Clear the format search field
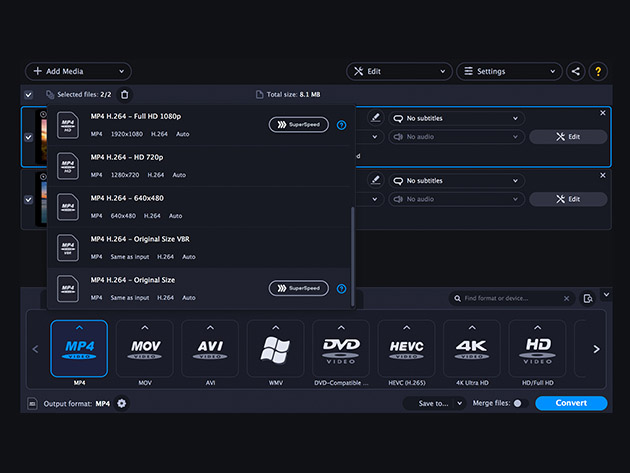The image size is (630, 473). pyautogui.click(x=566, y=299)
